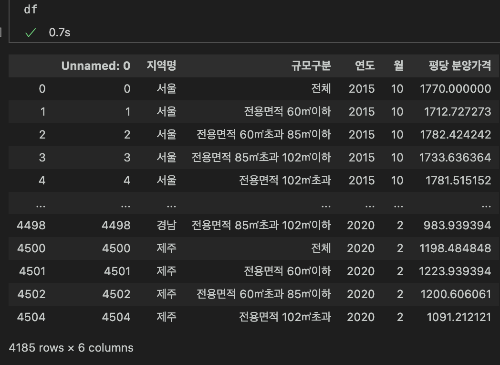Click row index label 4501
Image resolution: width=500 pixels, height=365 pixels.
[32, 271]
